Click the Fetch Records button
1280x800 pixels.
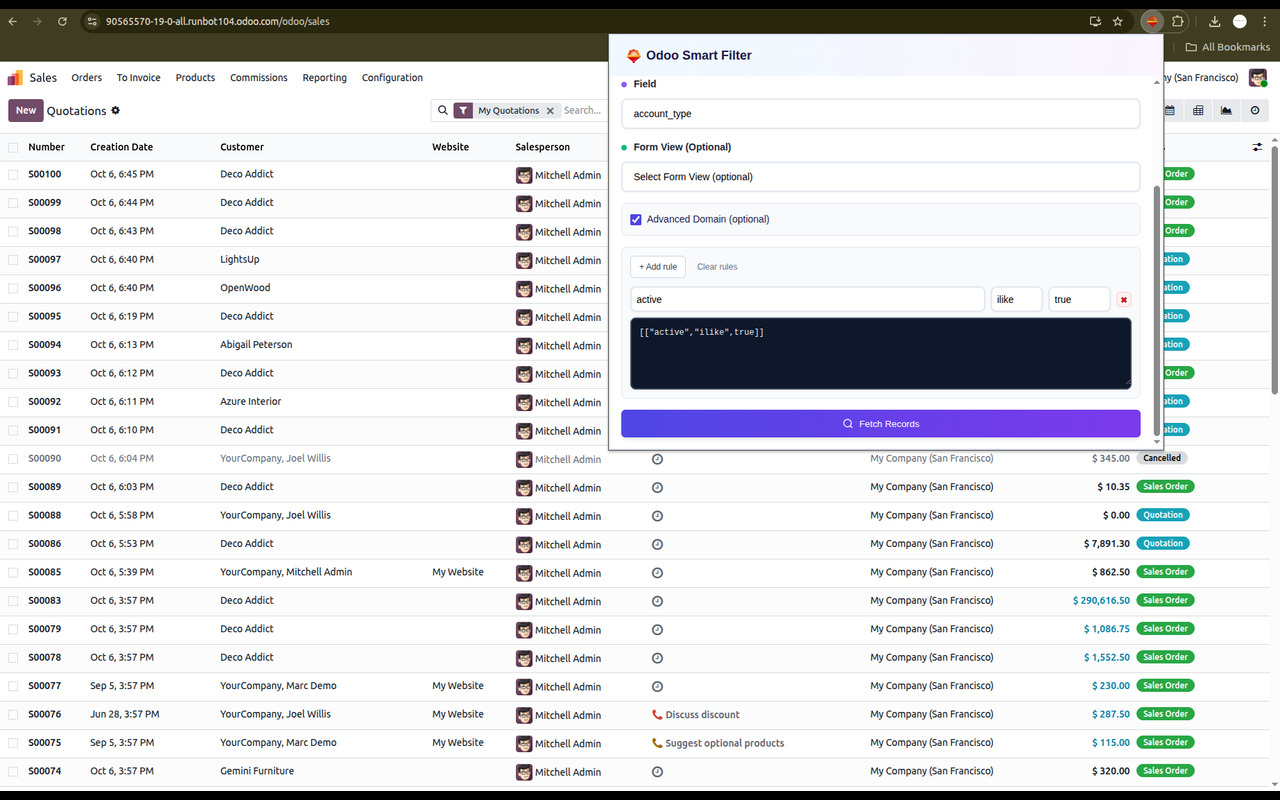pyautogui.click(x=880, y=424)
